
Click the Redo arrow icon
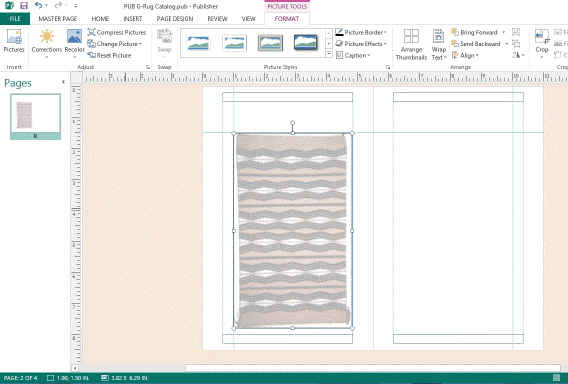coord(58,5)
